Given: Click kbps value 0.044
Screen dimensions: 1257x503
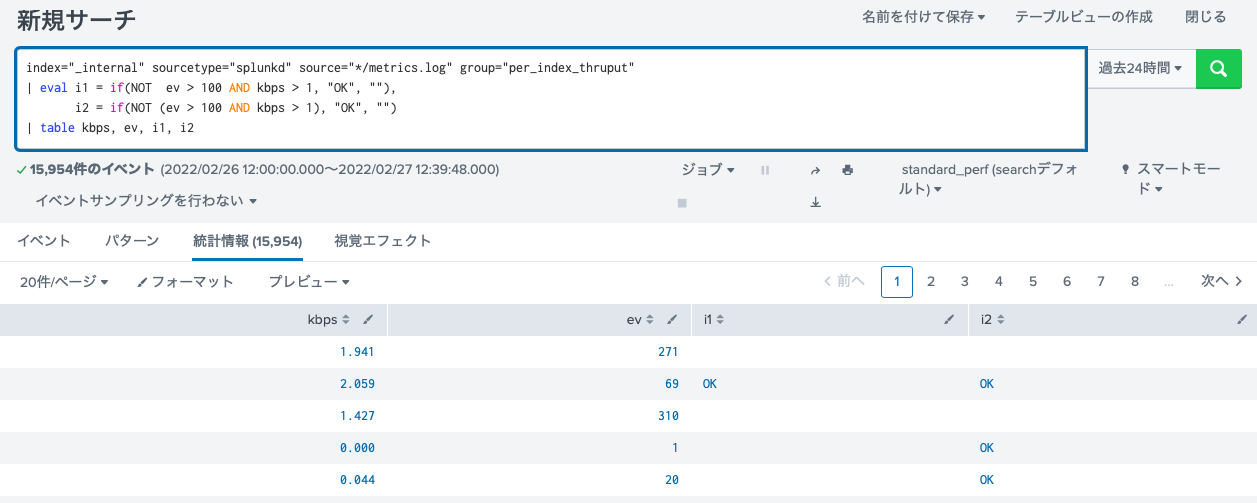Looking at the screenshot, I should pyautogui.click(x=357, y=480).
